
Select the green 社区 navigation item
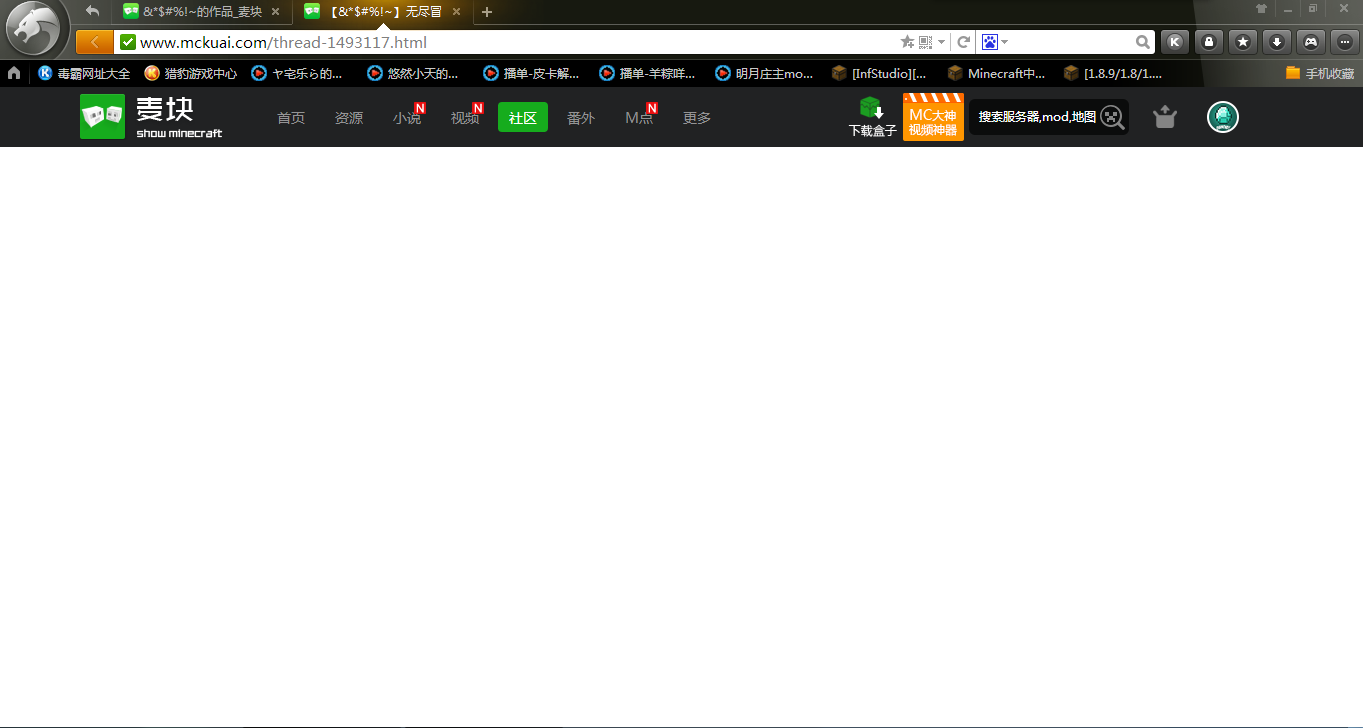click(x=523, y=118)
